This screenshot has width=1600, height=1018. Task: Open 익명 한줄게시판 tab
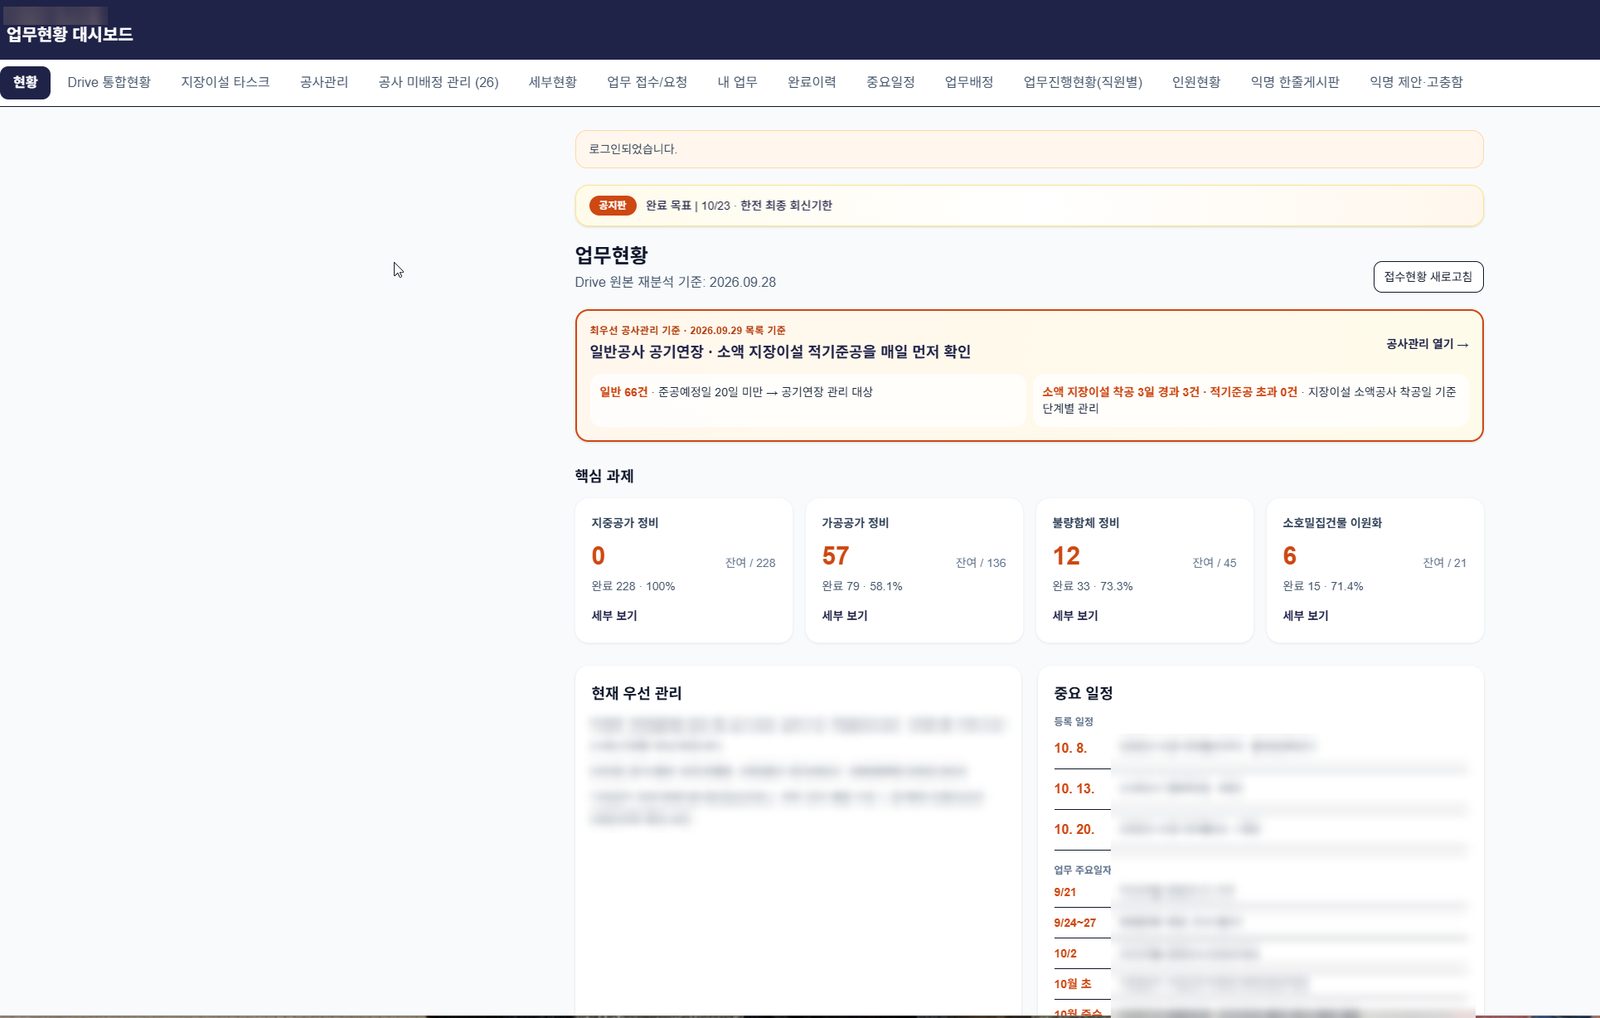pos(1295,82)
